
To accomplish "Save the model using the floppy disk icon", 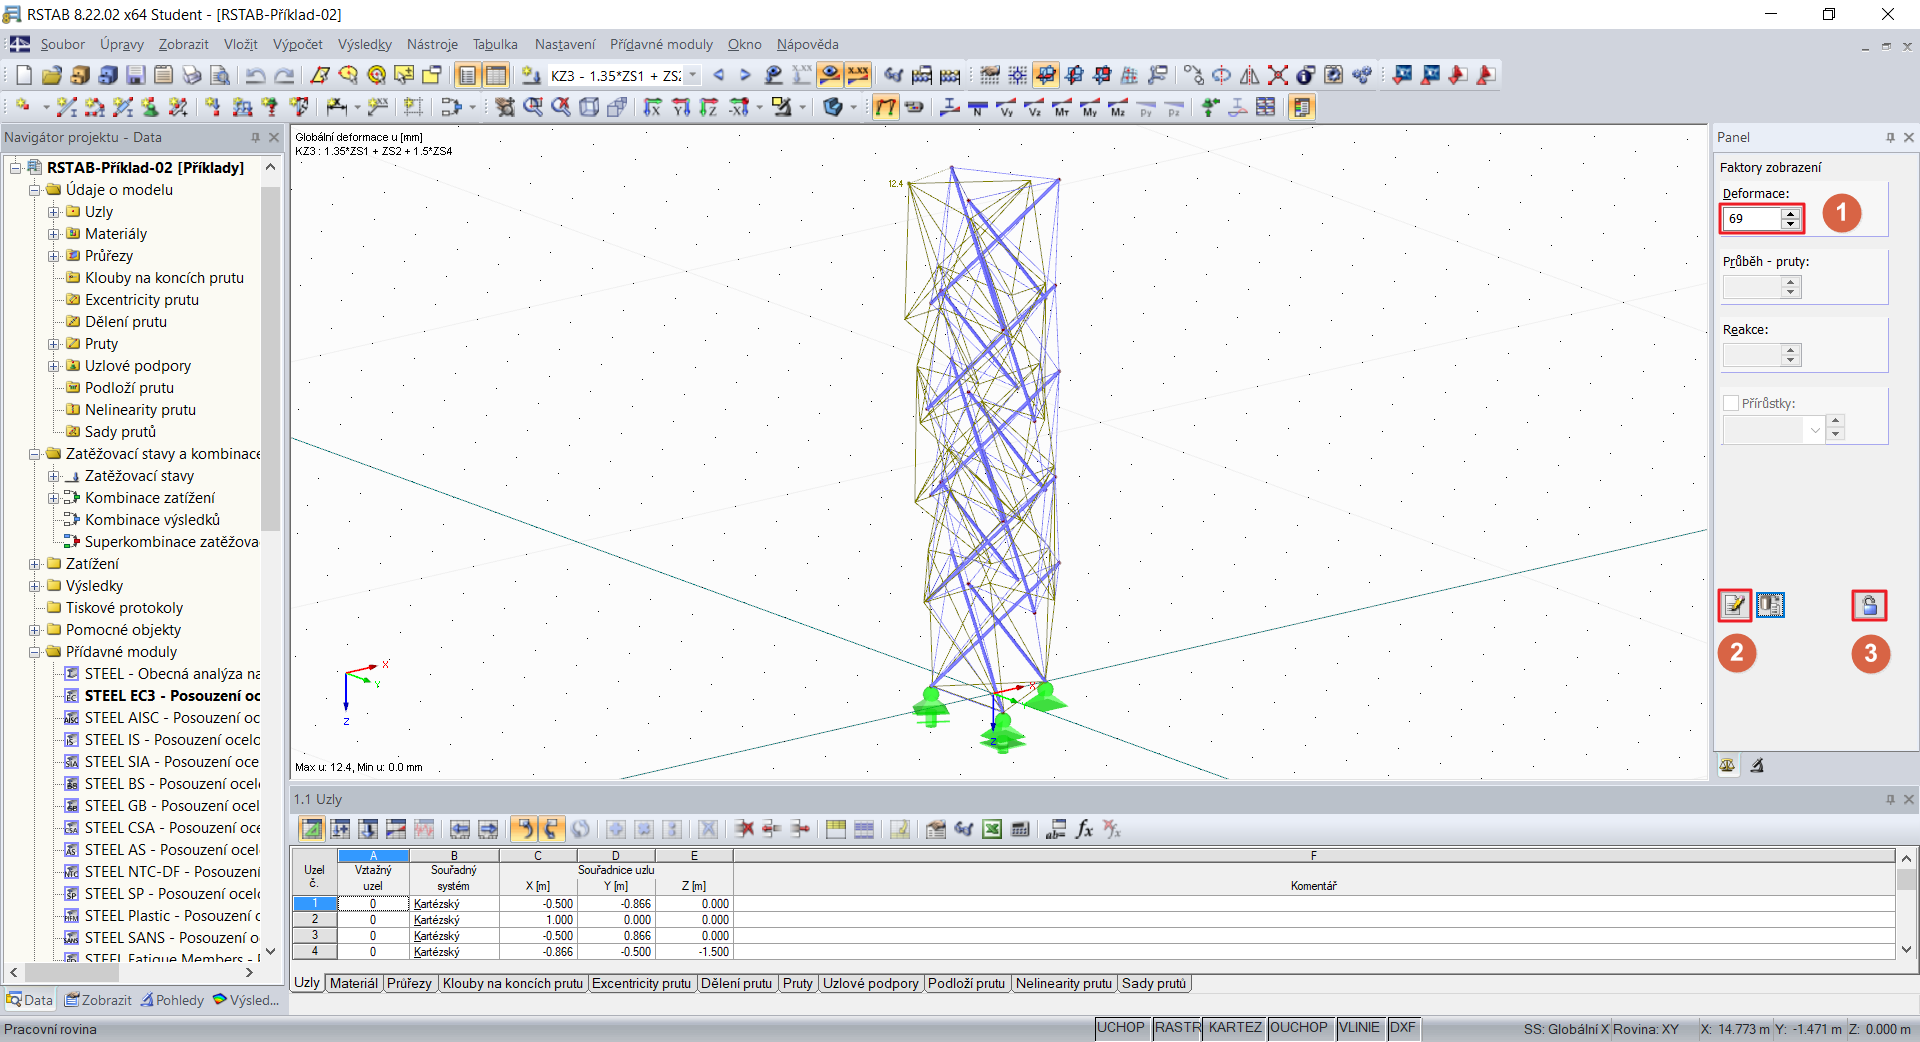I will pos(136,75).
